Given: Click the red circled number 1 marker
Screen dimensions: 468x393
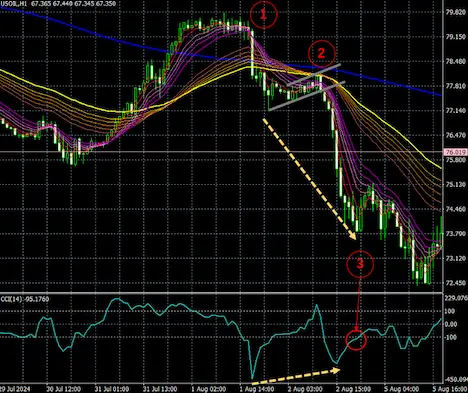Looking at the screenshot, I should [263, 14].
